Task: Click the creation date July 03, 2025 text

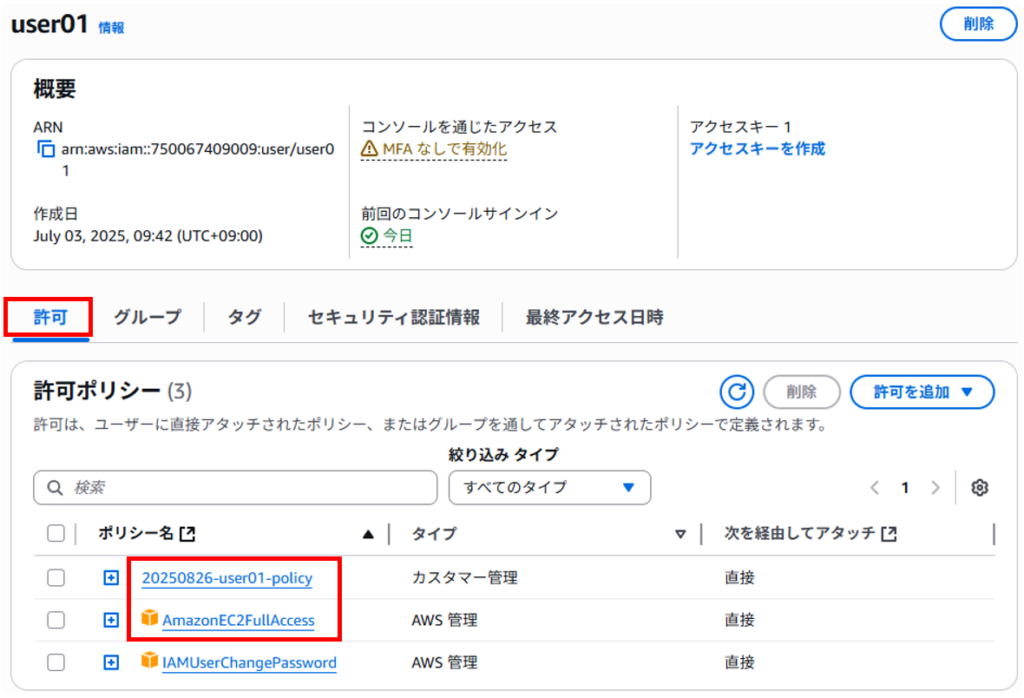Action: pyautogui.click(x=148, y=236)
